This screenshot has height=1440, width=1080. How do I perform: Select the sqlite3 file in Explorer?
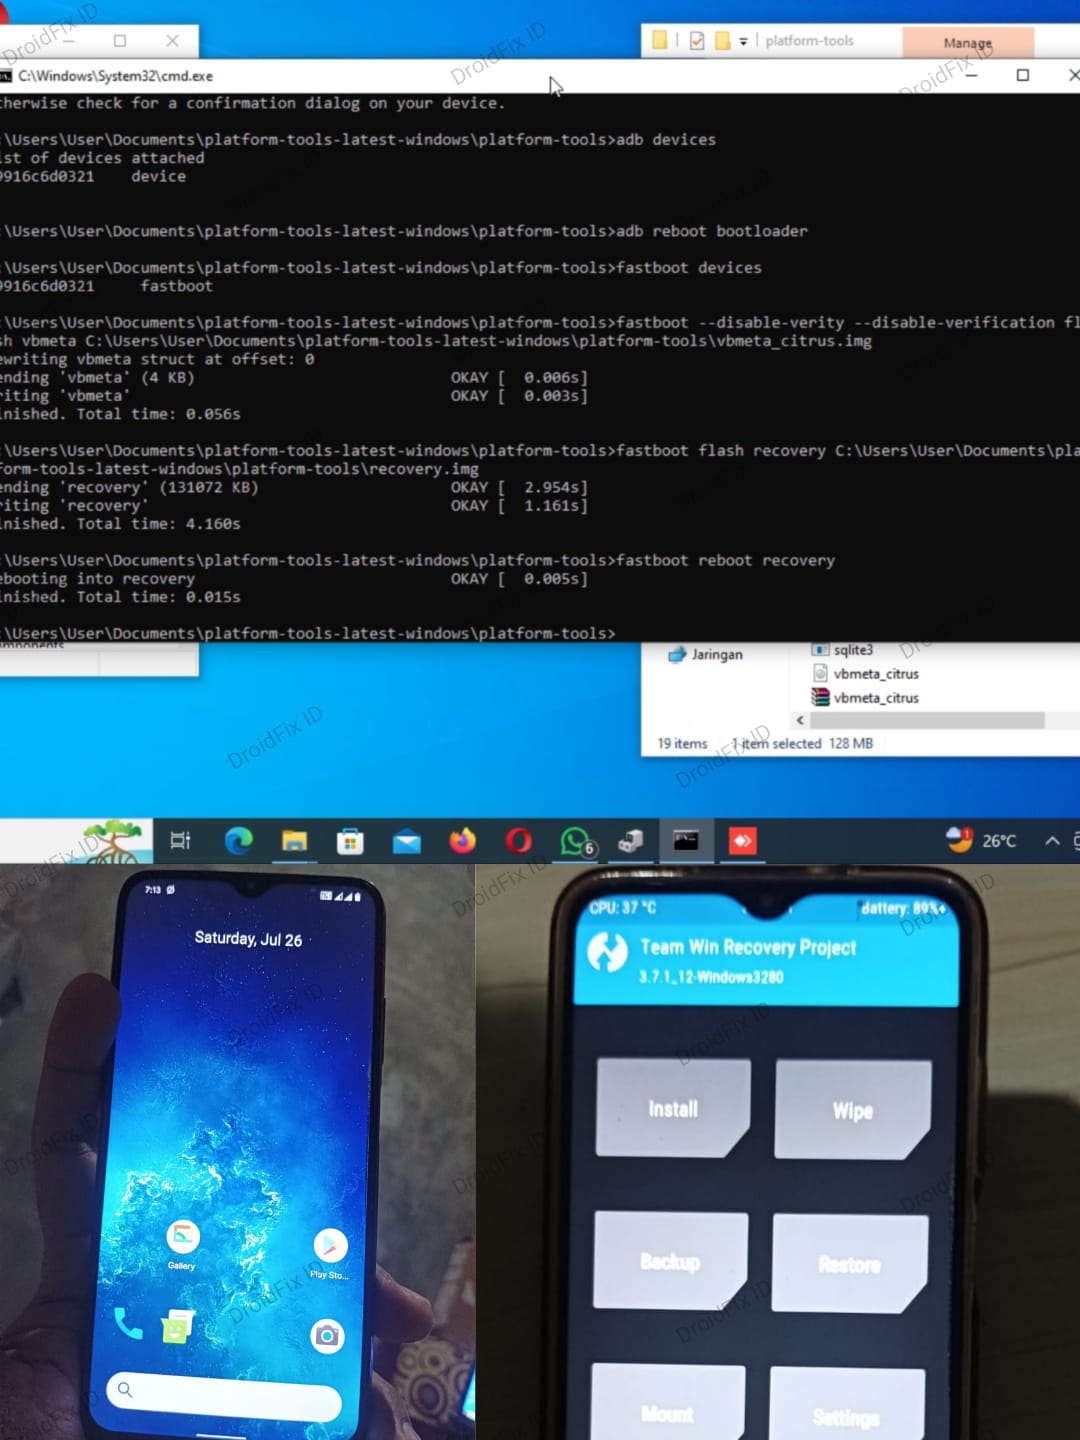tap(843, 650)
